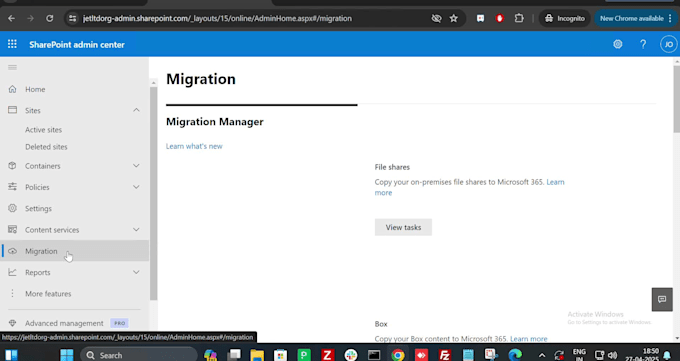Screen dimensions: 680x361
Task: Open the app launcher waffle icon
Action: [12, 44]
